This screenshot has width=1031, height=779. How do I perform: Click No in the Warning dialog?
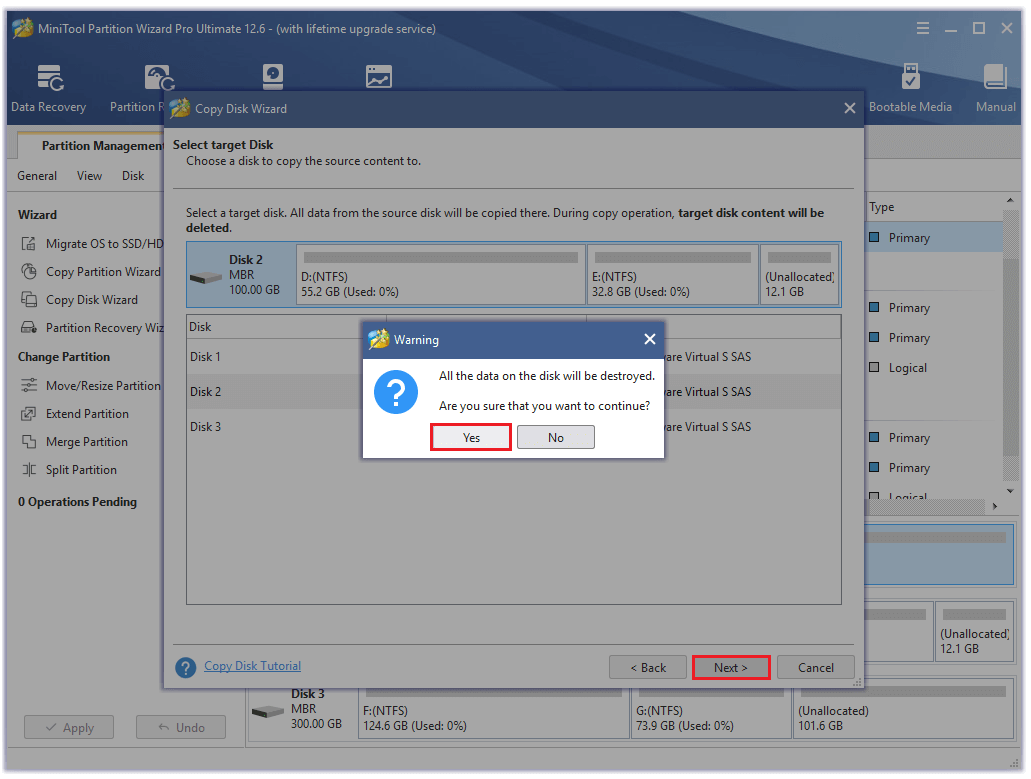pos(556,437)
